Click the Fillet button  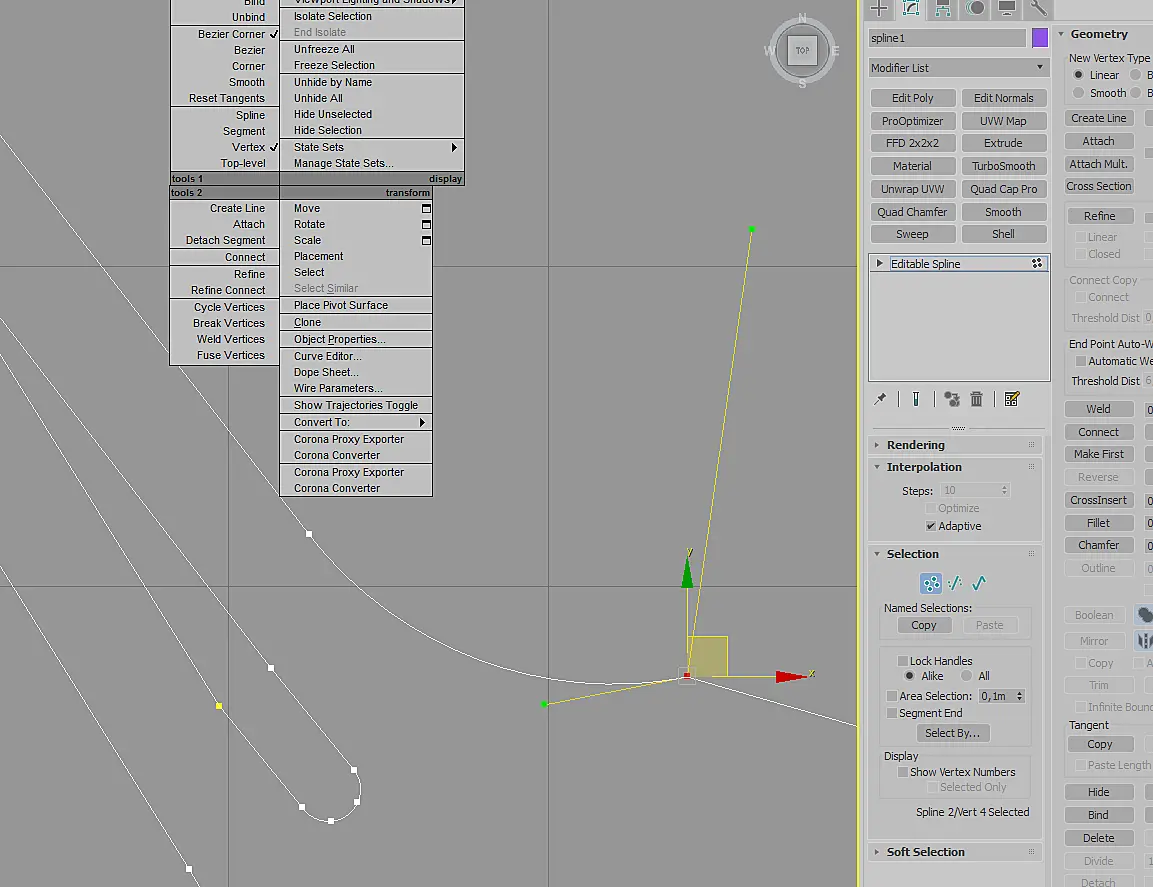coord(1099,523)
